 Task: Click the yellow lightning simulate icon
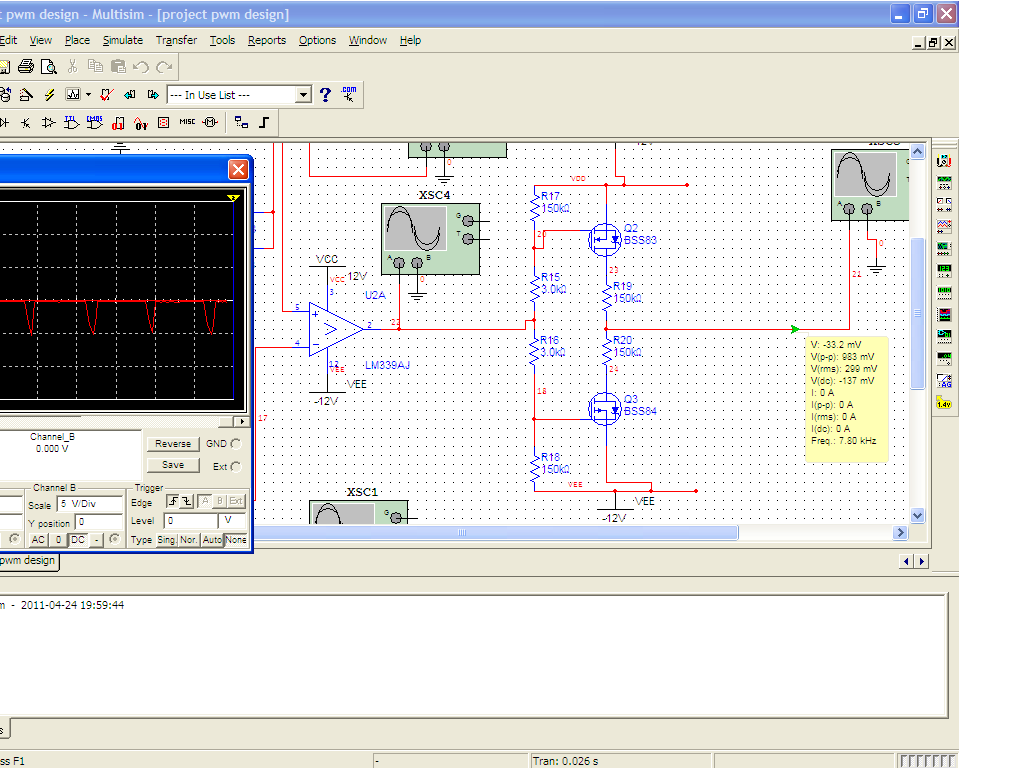(x=50, y=95)
